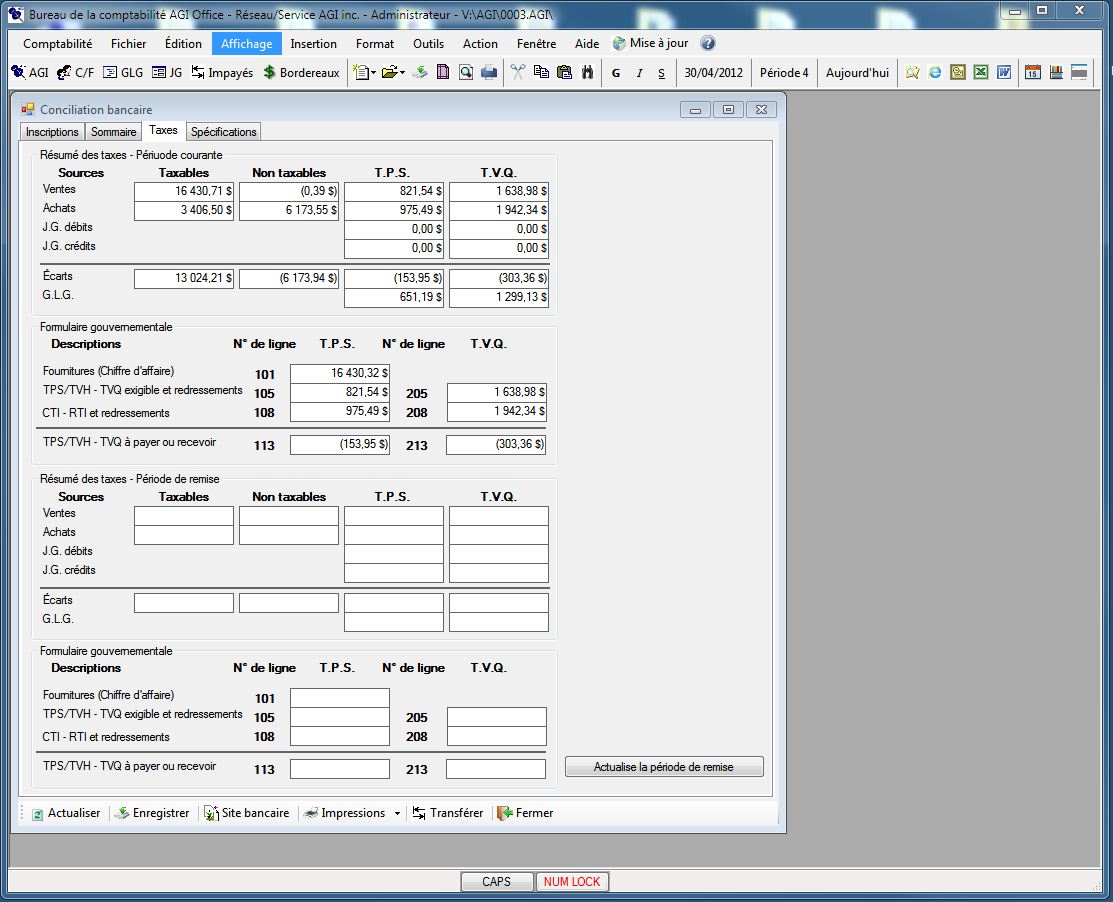Click the bookshelf icon in toolbar
The width and height of the screenshot is (1113, 902).
click(x=1056, y=72)
